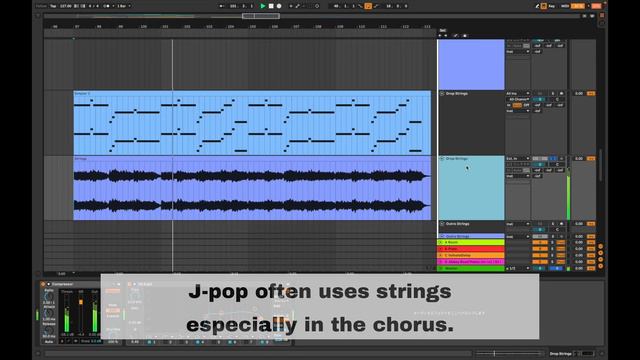The height and width of the screenshot is (360, 640).
Task: Click the Session Record circle icon
Action: point(317,6)
